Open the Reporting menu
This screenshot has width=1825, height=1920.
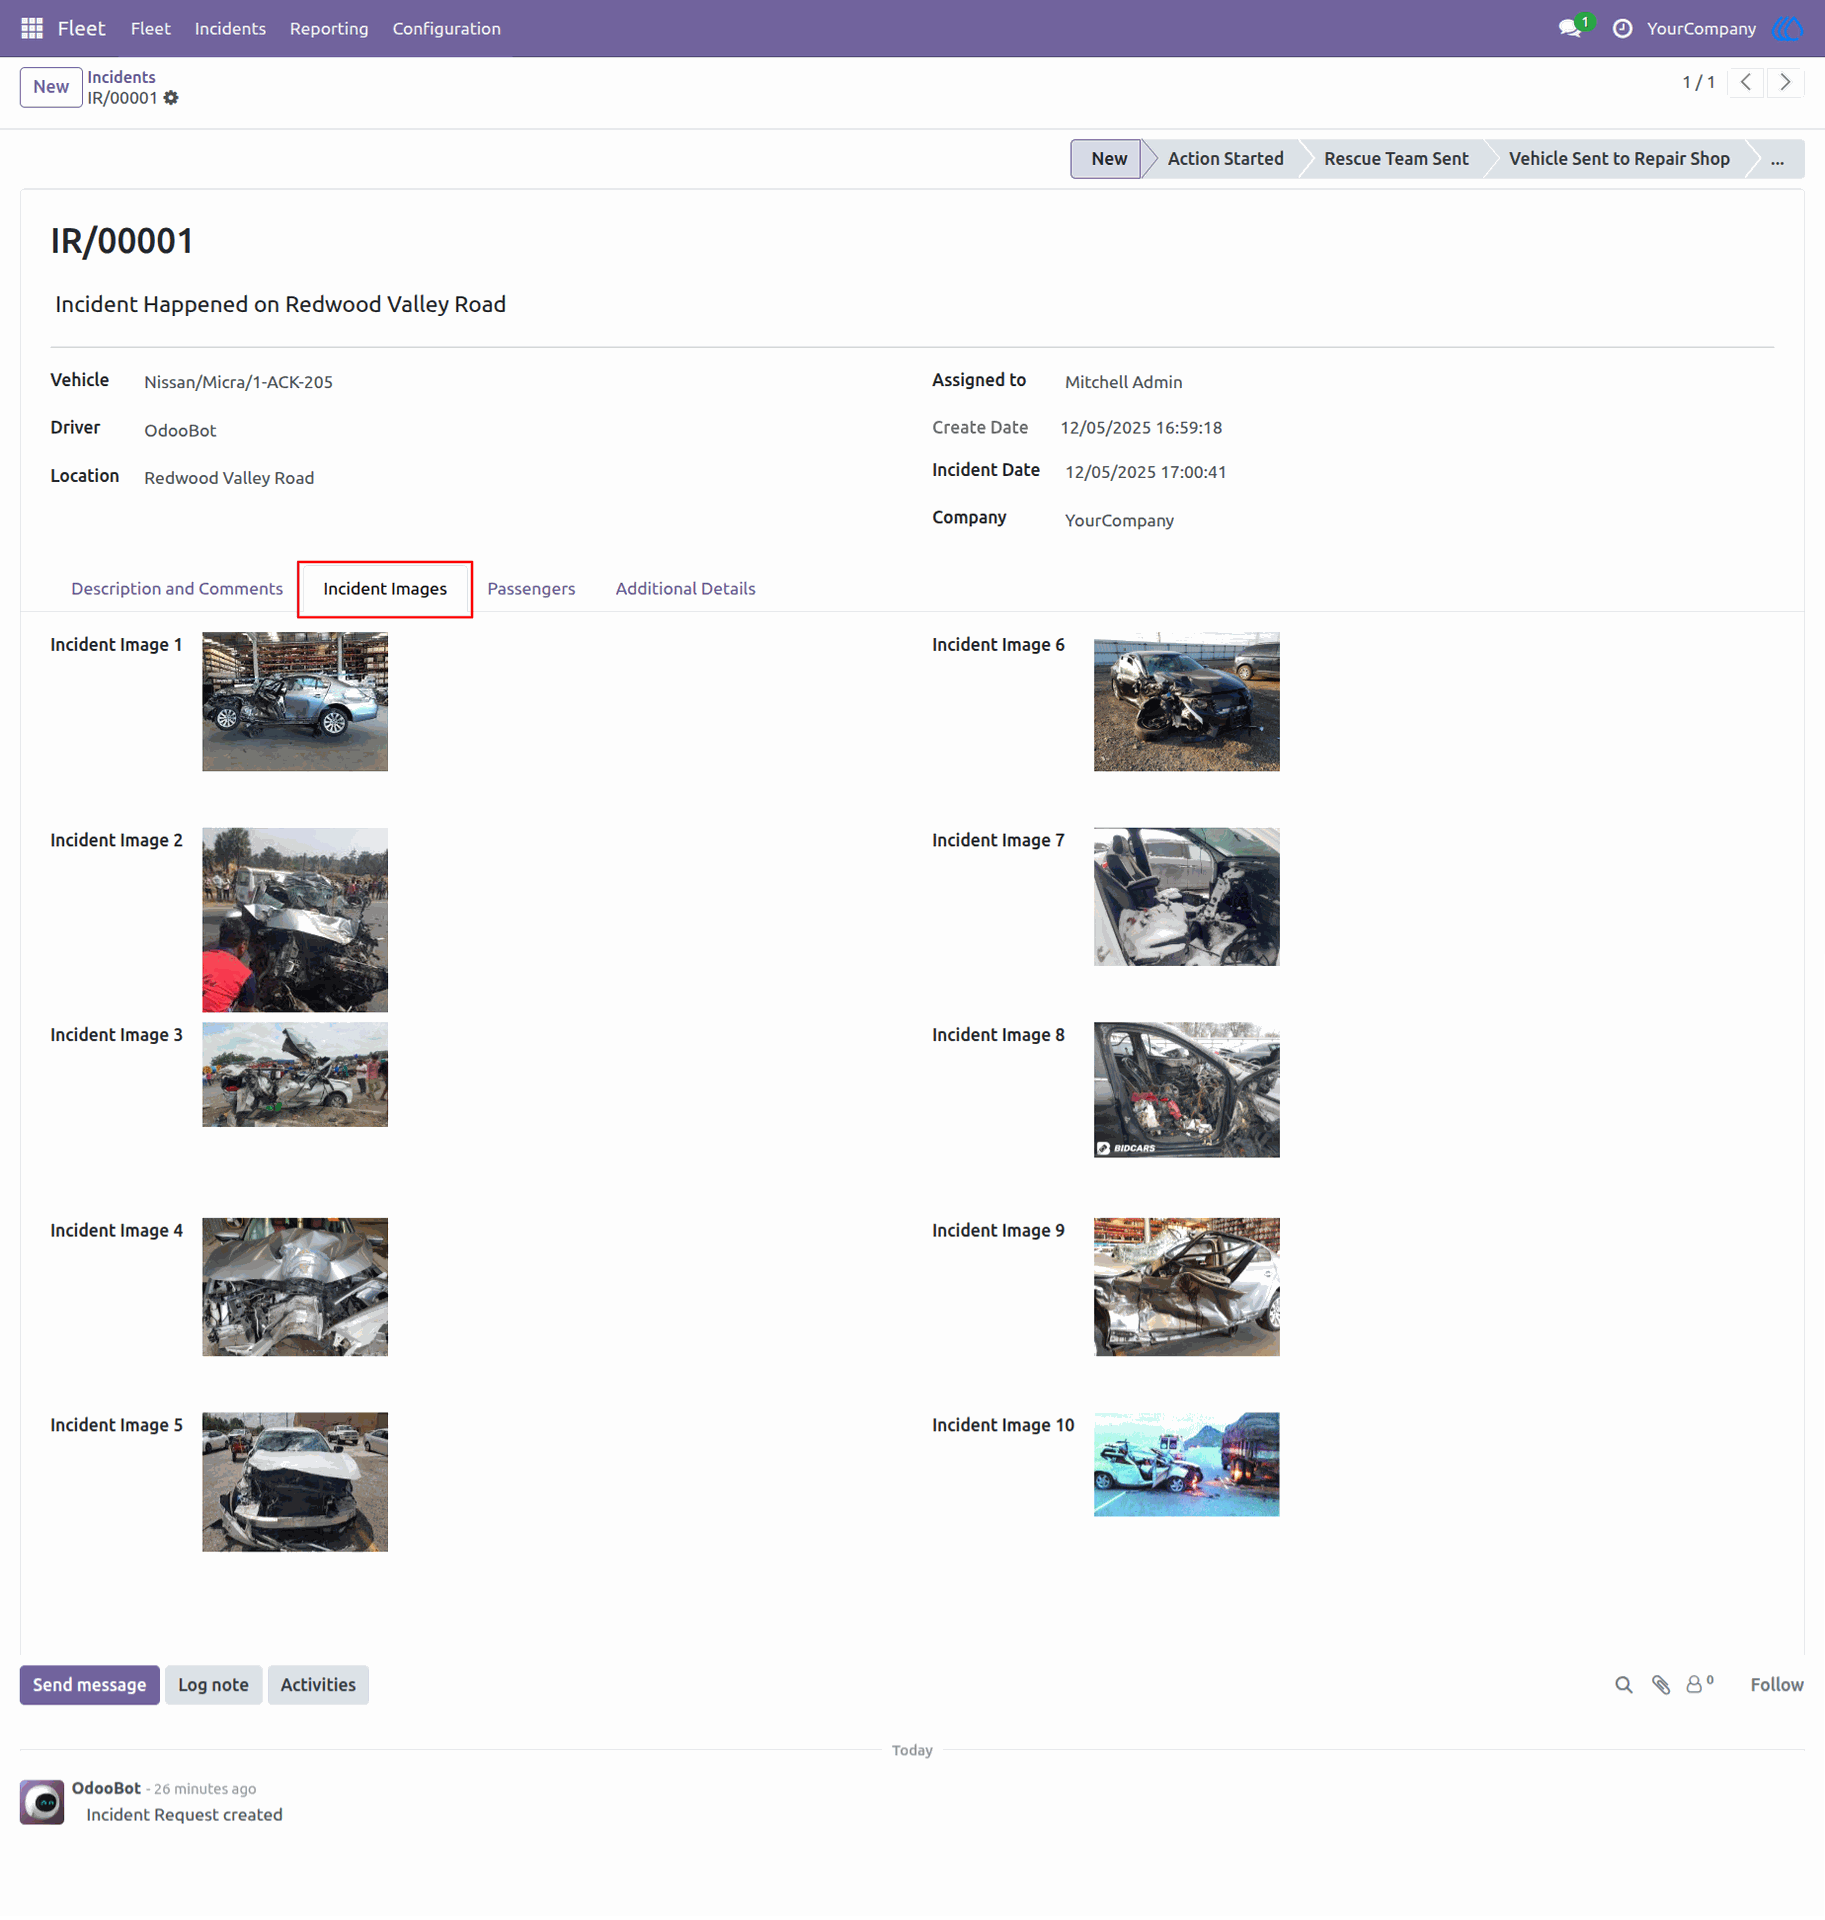click(329, 28)
